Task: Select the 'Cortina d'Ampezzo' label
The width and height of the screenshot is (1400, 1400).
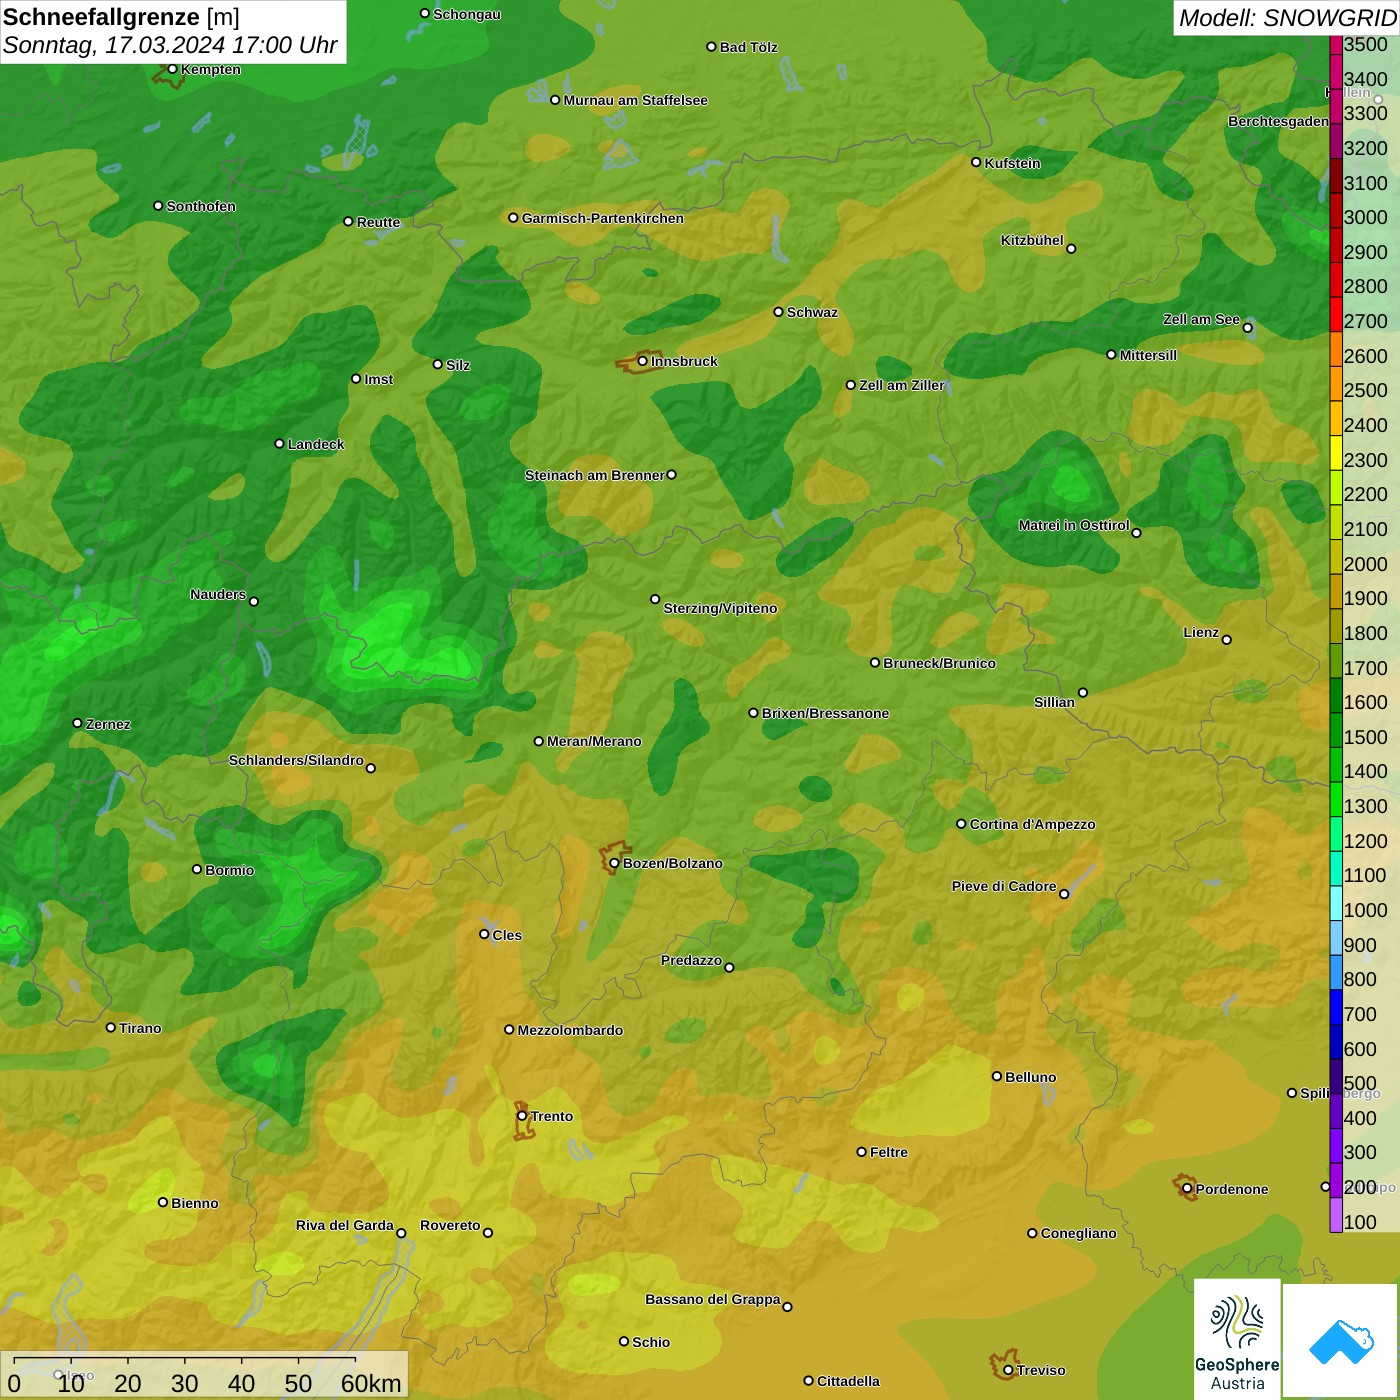Action: [1033, 824]
